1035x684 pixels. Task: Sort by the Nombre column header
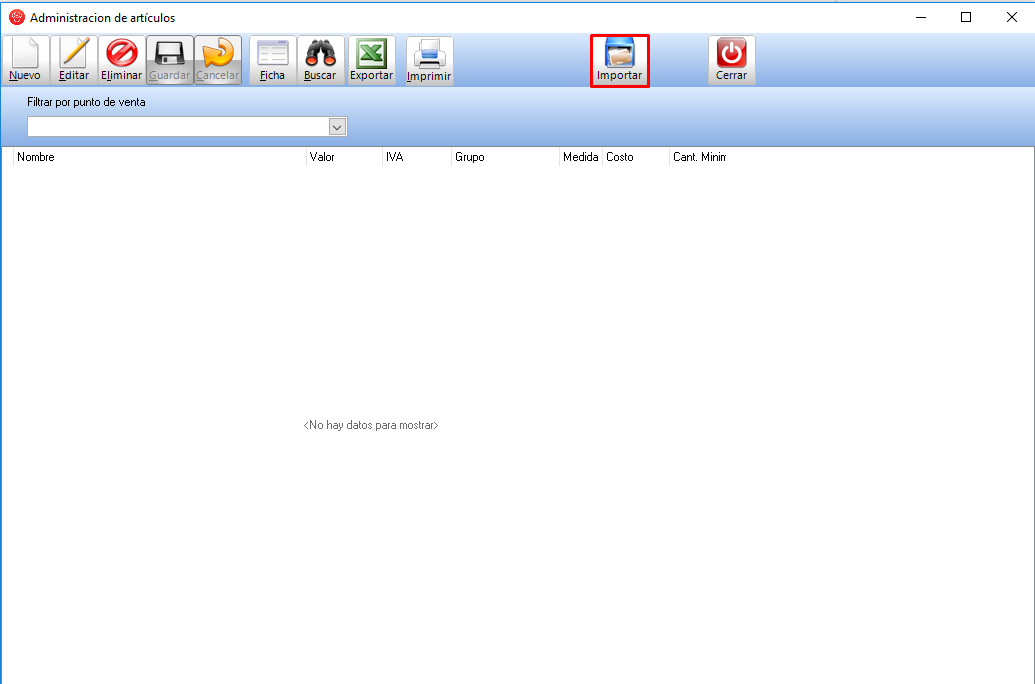(x=160, y=157)
